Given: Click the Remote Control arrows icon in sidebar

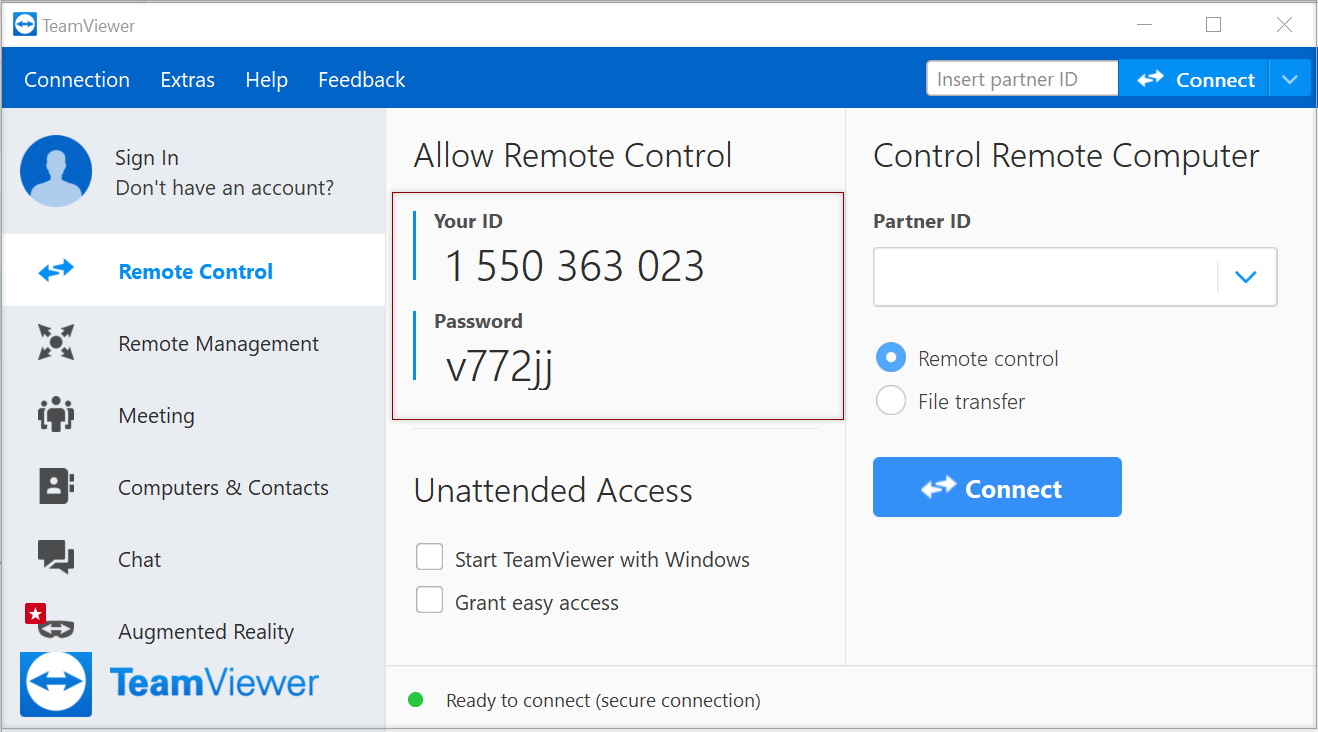Looking at the screenshot, I should (x=56, y=271).
